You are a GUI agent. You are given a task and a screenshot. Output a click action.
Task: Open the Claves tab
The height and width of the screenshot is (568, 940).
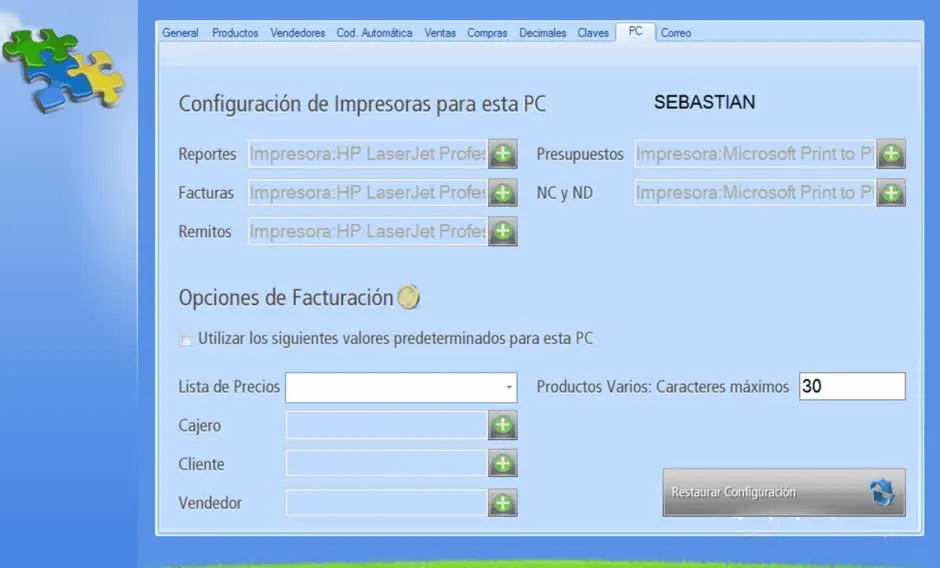pos(593,33)
